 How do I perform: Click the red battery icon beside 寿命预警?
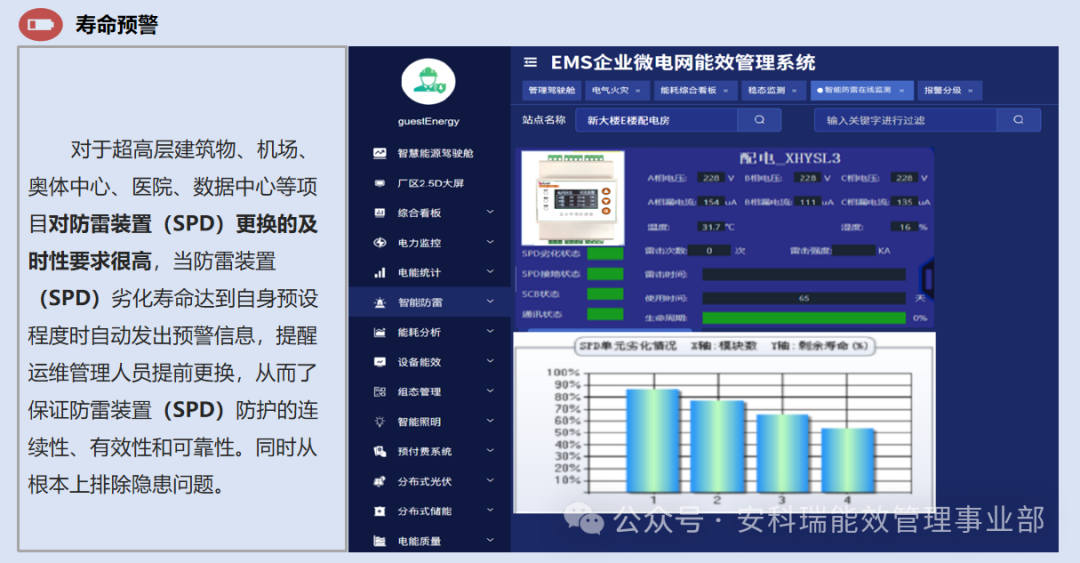[x=41, y=25]
